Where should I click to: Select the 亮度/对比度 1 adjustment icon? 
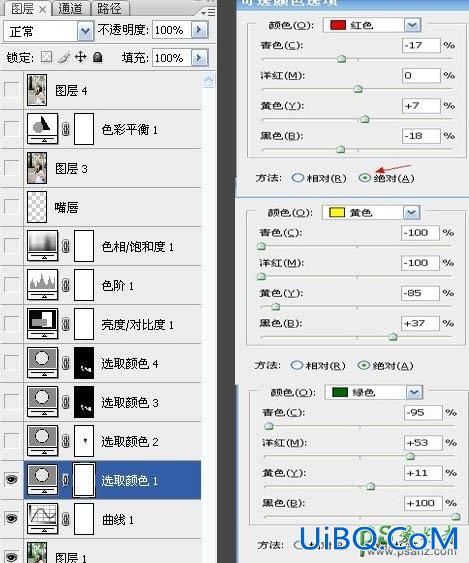point(42,324)
